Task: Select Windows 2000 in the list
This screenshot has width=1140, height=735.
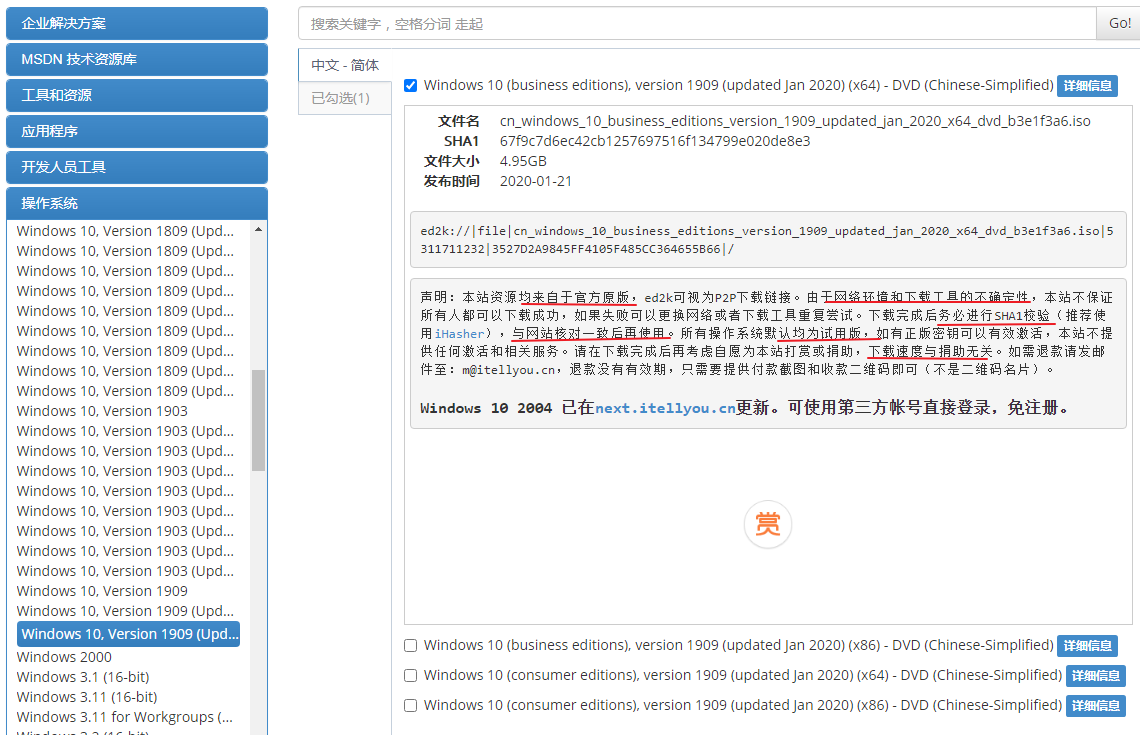Action: [64, 657]
